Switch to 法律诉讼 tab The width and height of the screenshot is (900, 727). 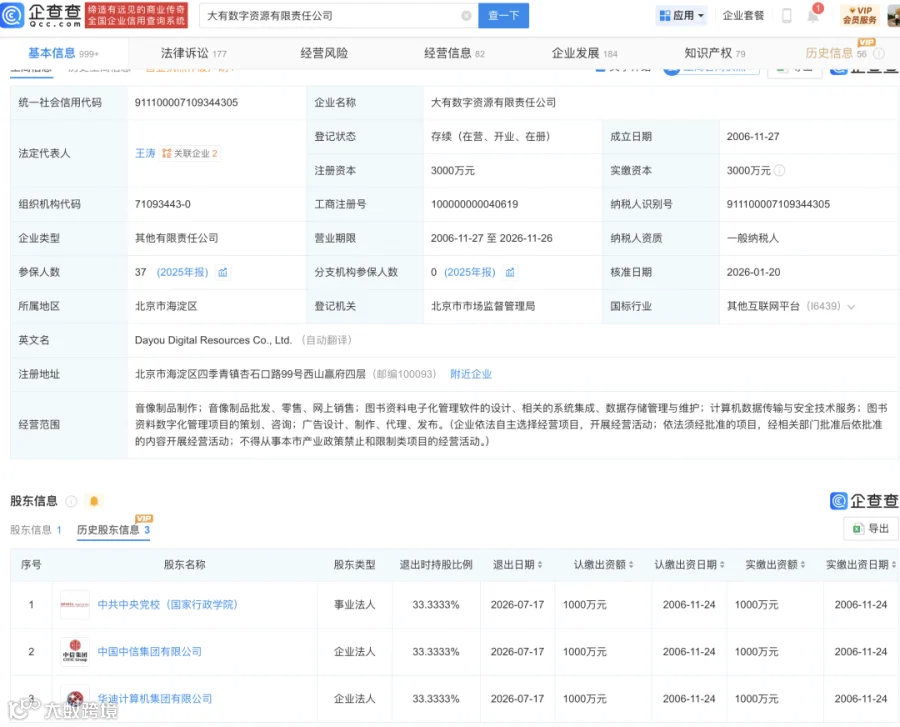[193, 53]
